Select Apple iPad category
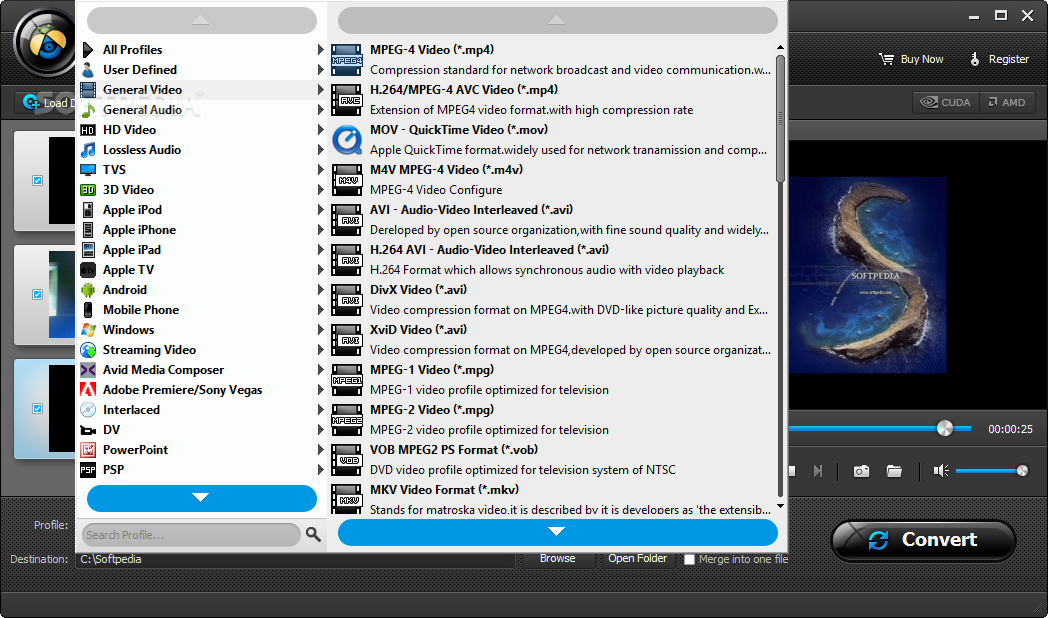Screen dimensions: 1048x618 point(202,250)
